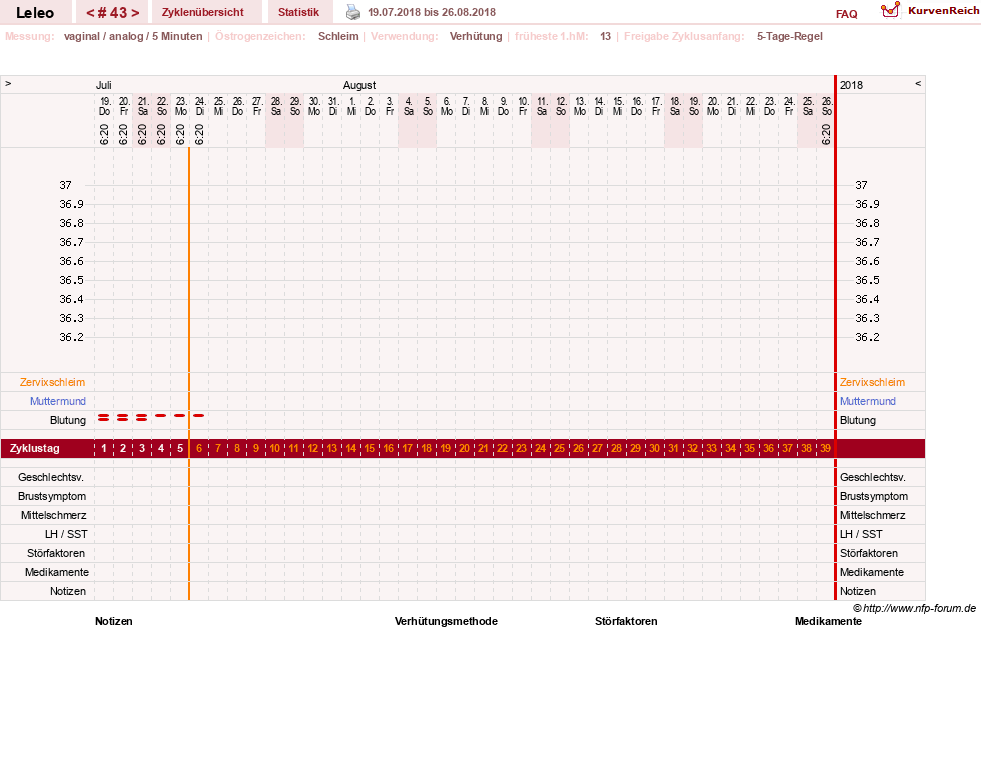Click the right arrow beside Juli

(8, 84)
